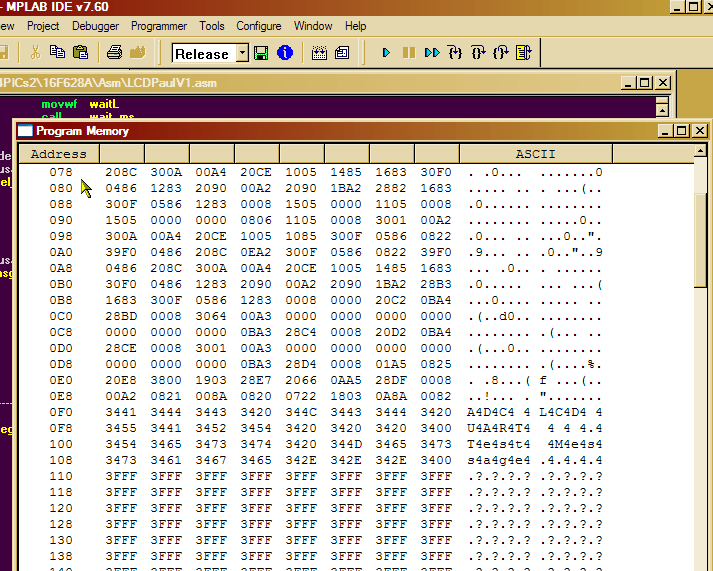Click ASCII text s4a4g4e4 in row 108
Screen dimensions: 713x571
point(498,460)
